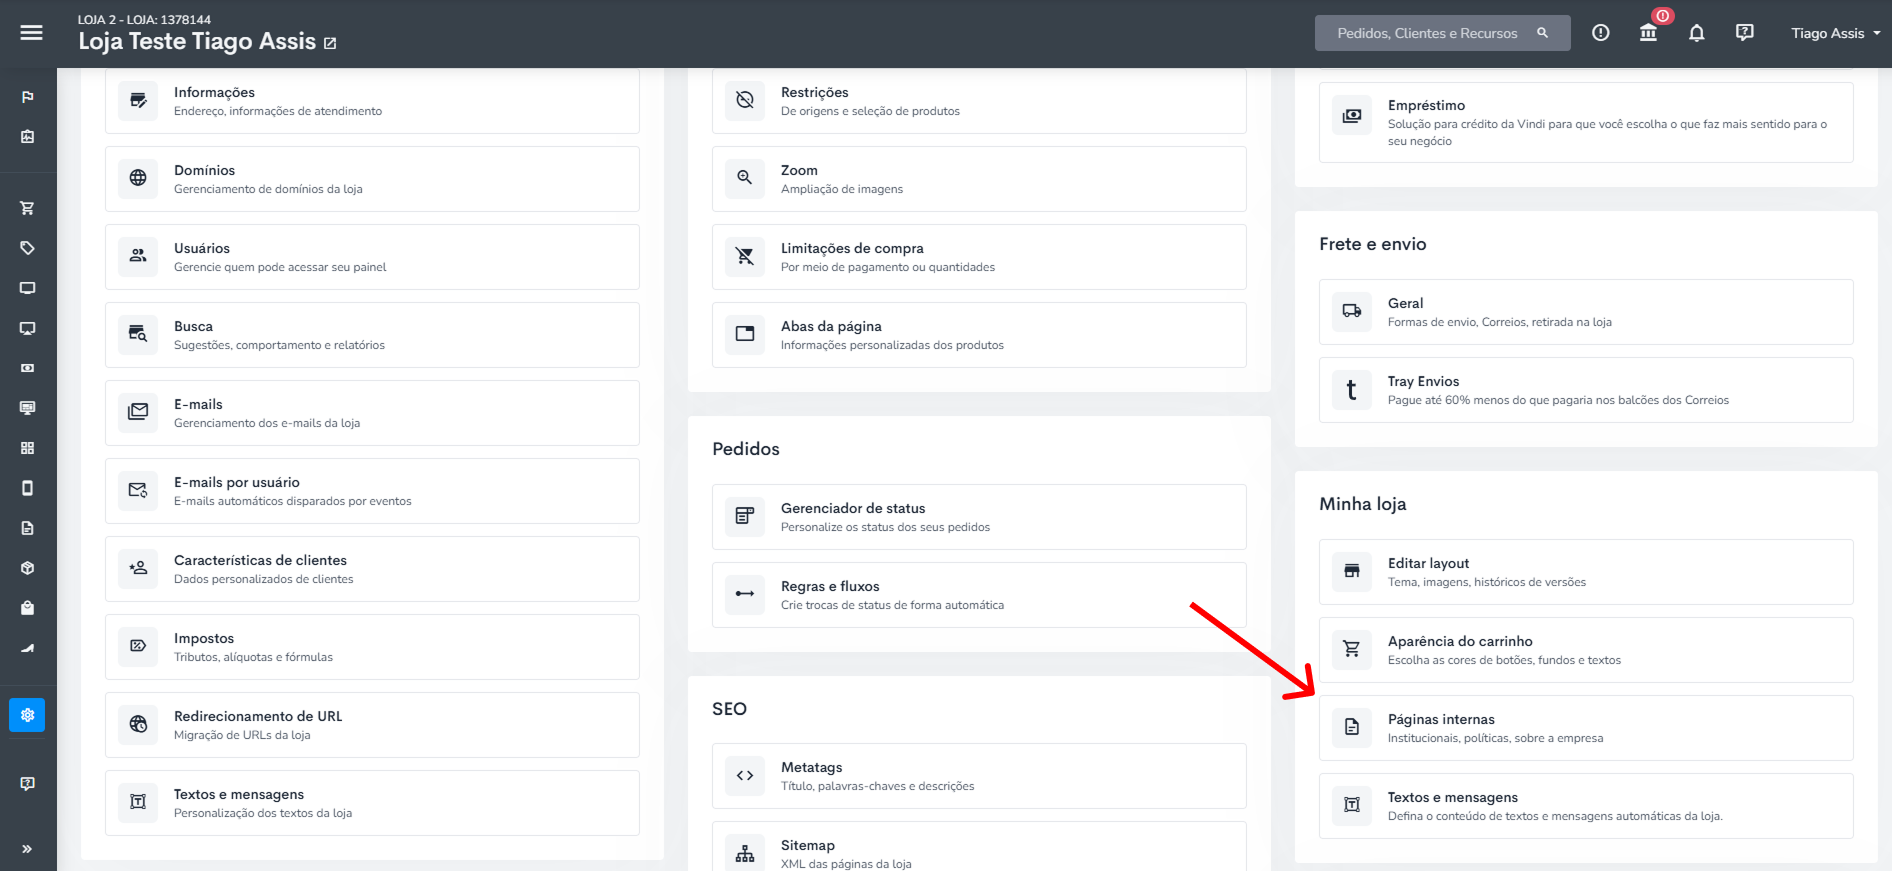Open Restrições card
This screenshot has height=871, width=1892.
tap(979, 101)
